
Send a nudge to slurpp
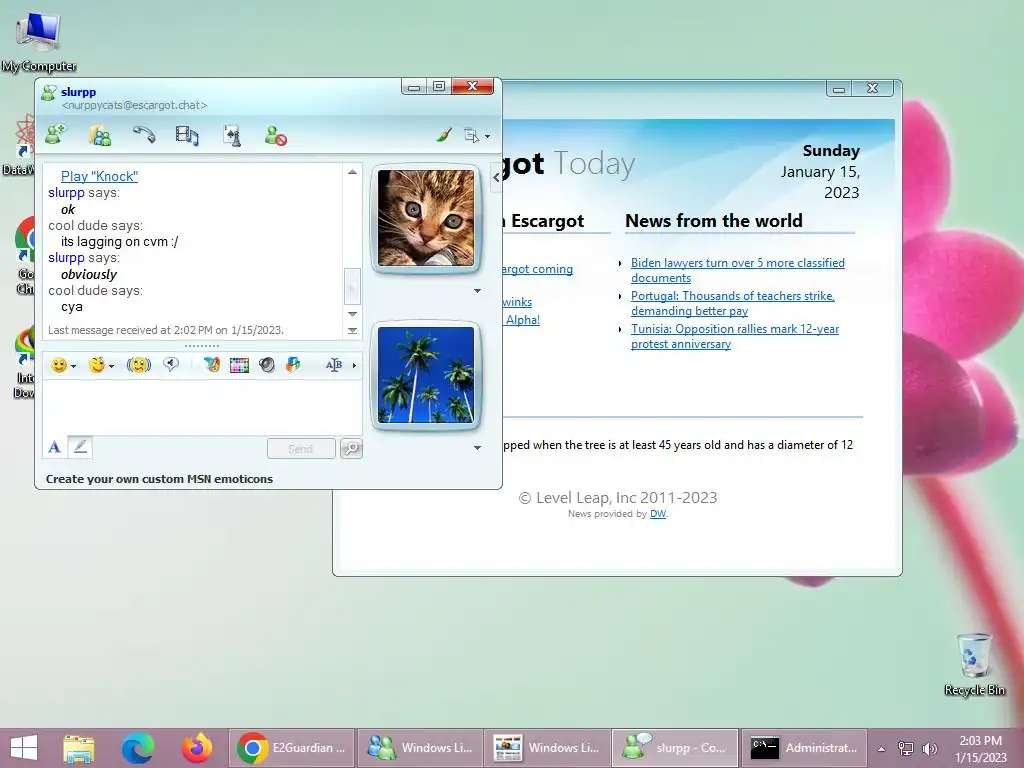(x=138, y=365)
